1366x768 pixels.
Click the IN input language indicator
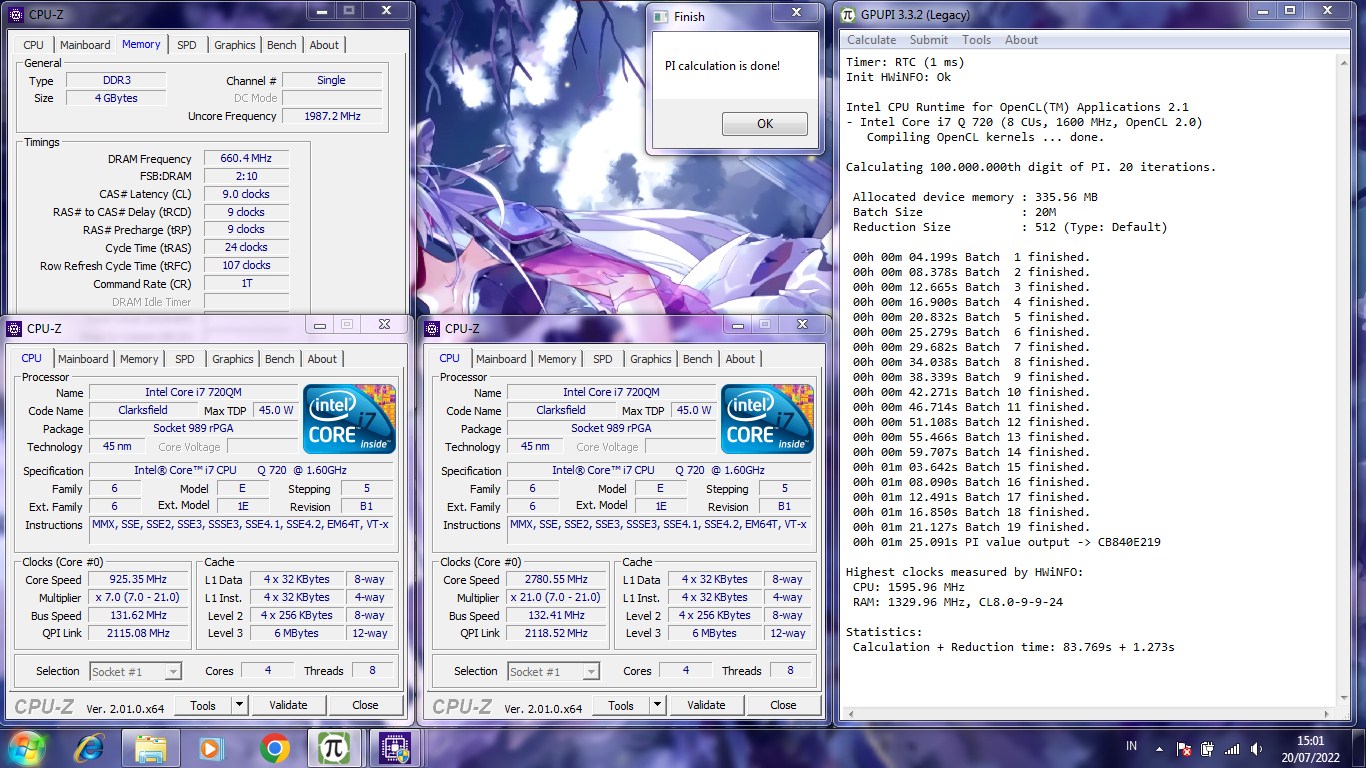[1132, 746]
